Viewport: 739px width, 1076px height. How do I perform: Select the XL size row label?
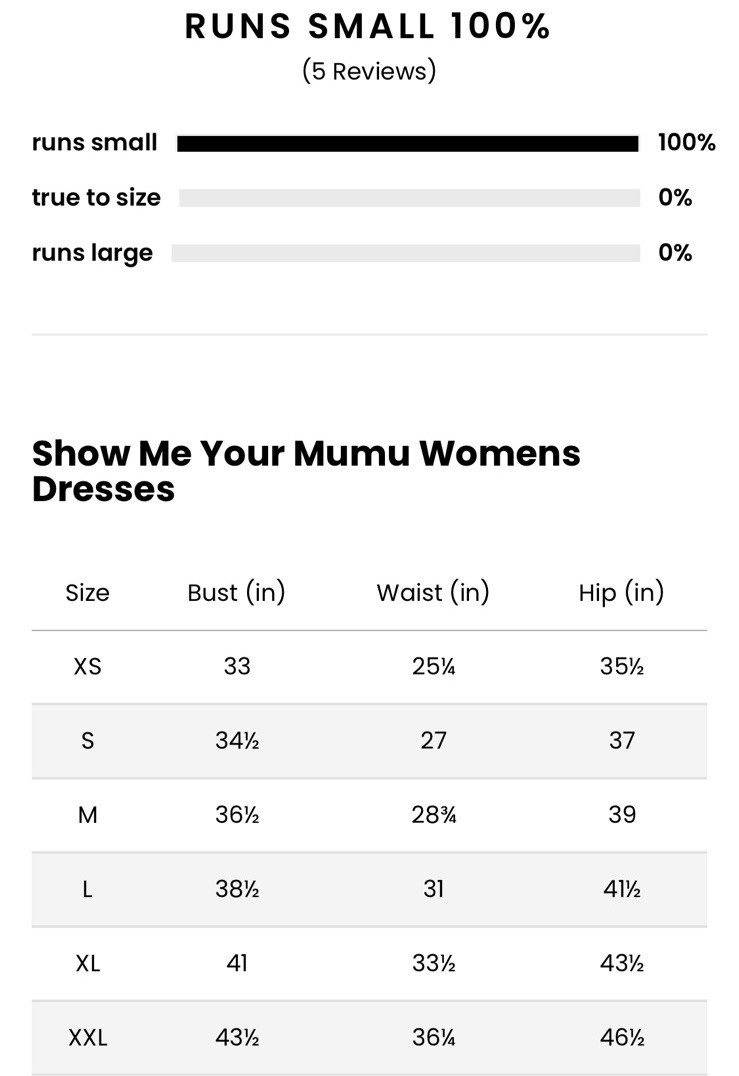tap(87, 963)
